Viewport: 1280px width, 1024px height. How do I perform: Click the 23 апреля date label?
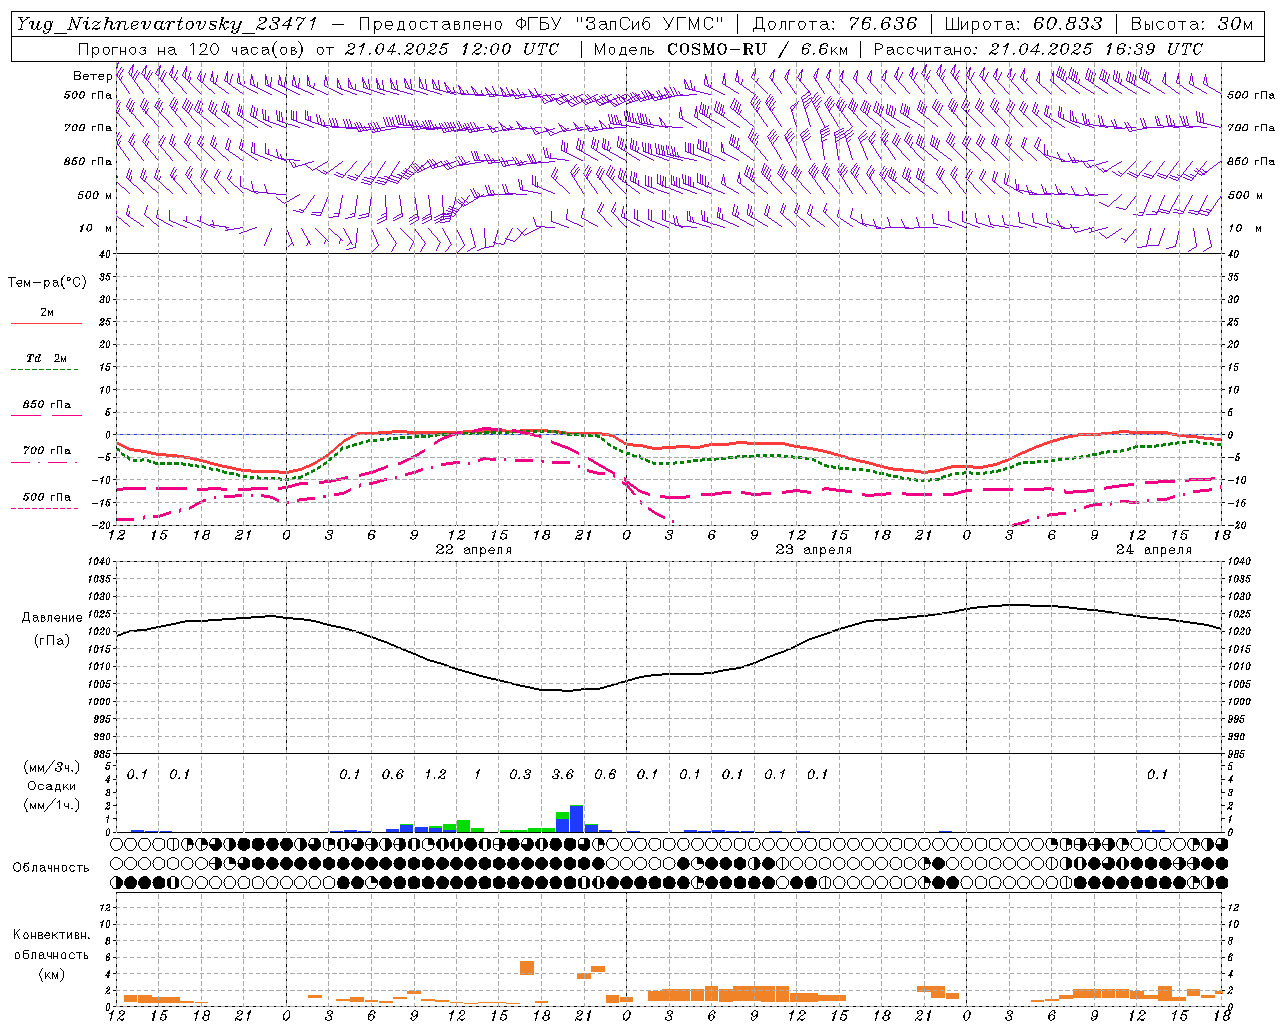pos(813,550)
